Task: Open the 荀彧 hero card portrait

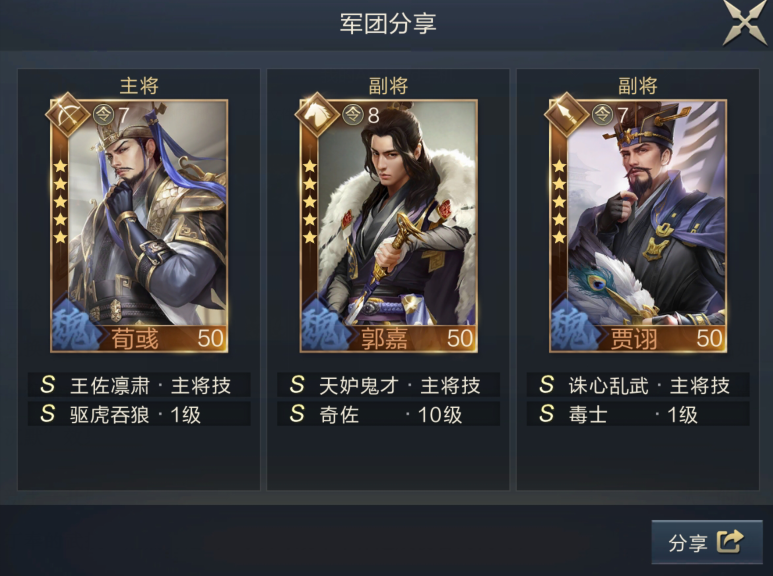Action: pyautogui.click(x=139, y=226)
